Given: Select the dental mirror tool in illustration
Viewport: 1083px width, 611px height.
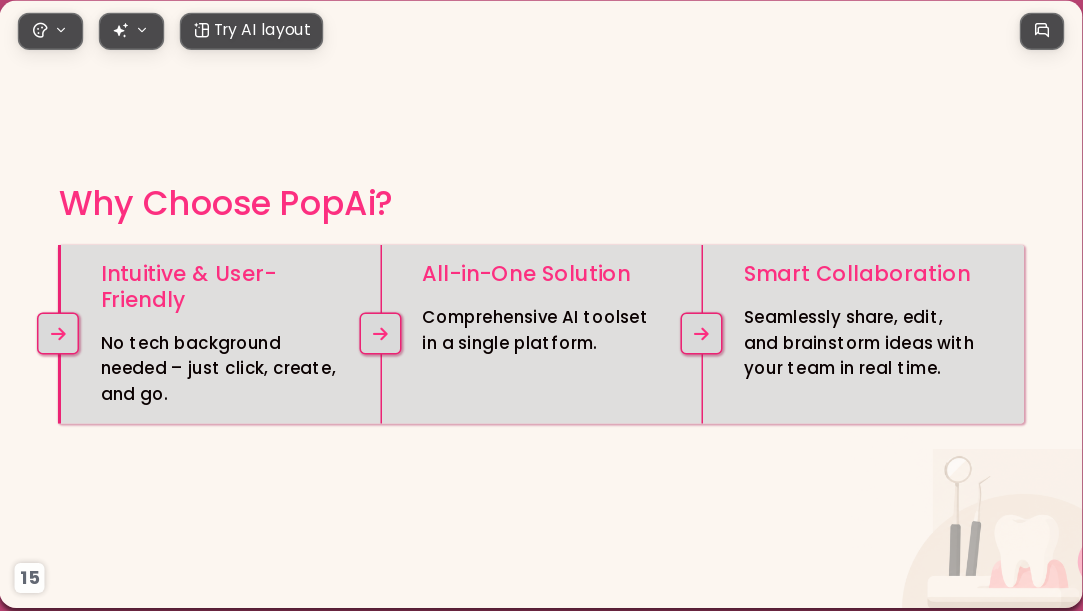Looking at the screenshot, I should [x=958, y=516].
